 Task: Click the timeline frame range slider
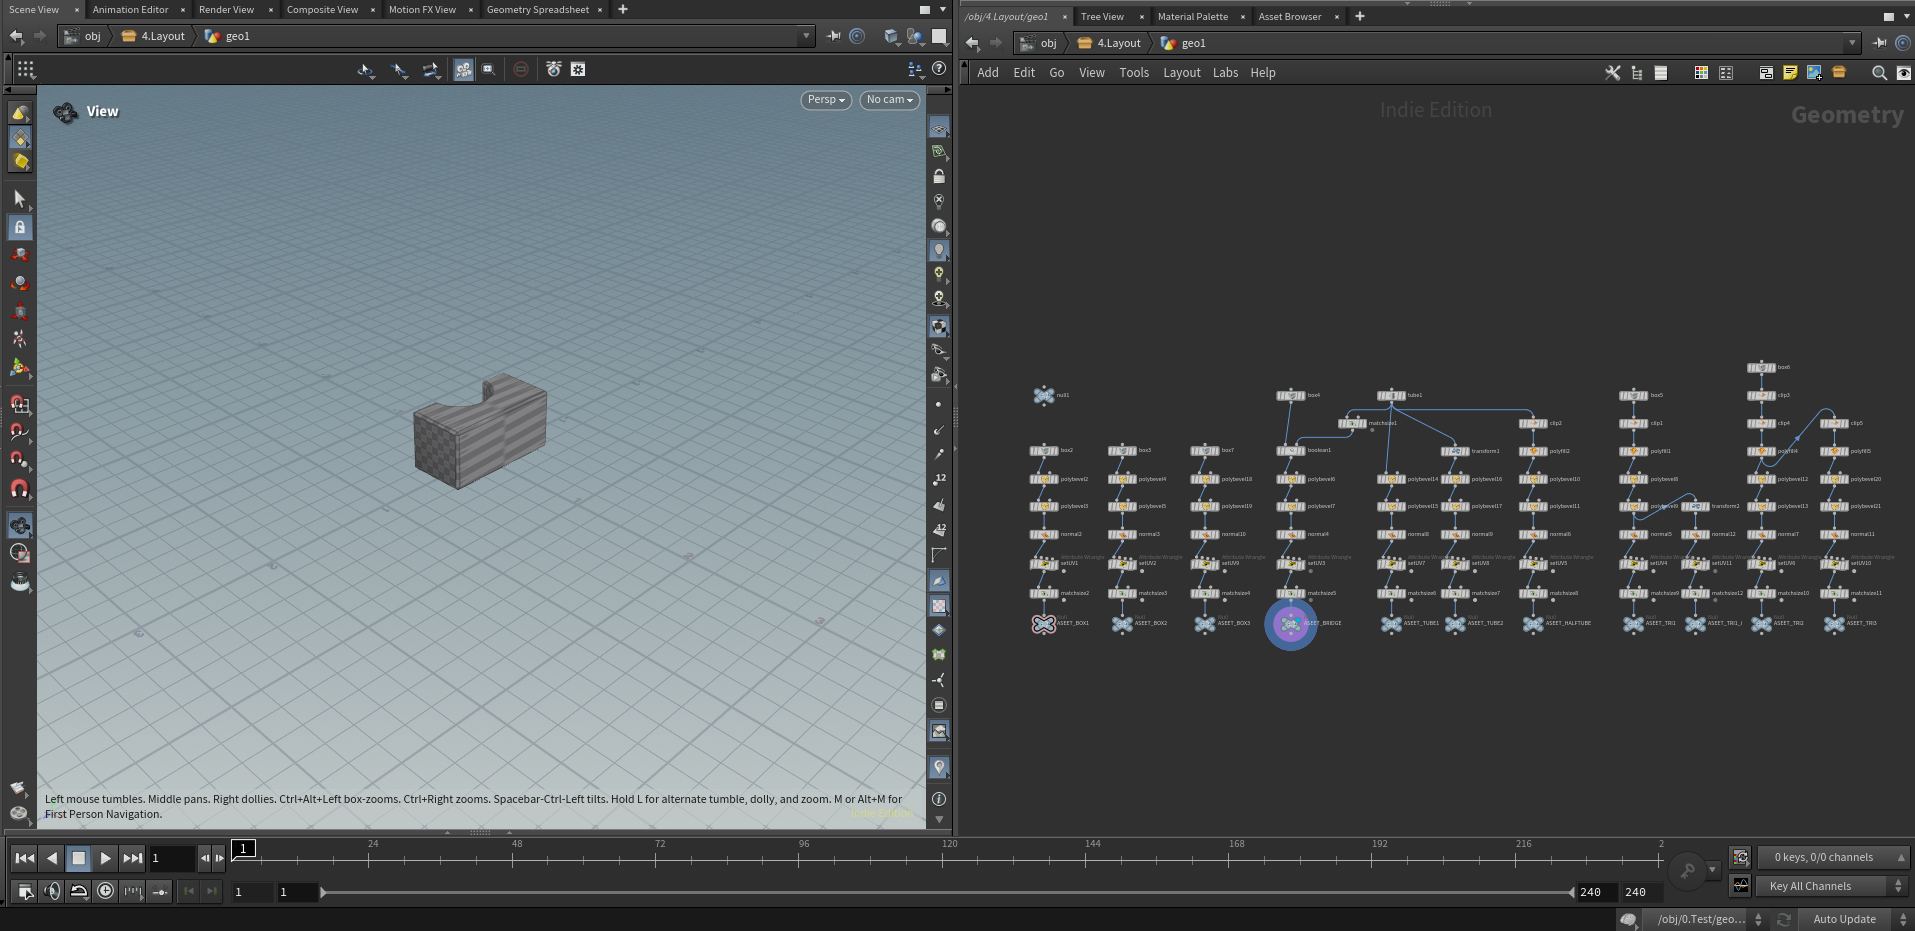point(947,892)
